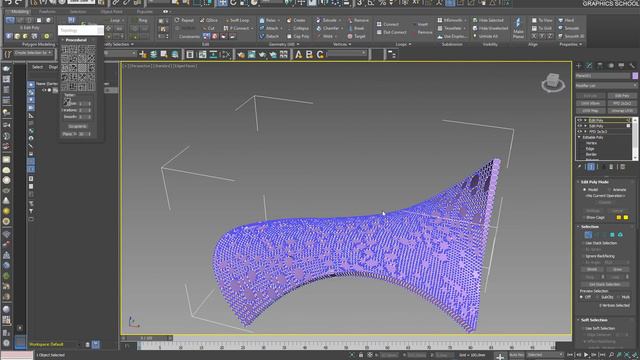
Task: Select the Animate radio button
Action: 609,190
